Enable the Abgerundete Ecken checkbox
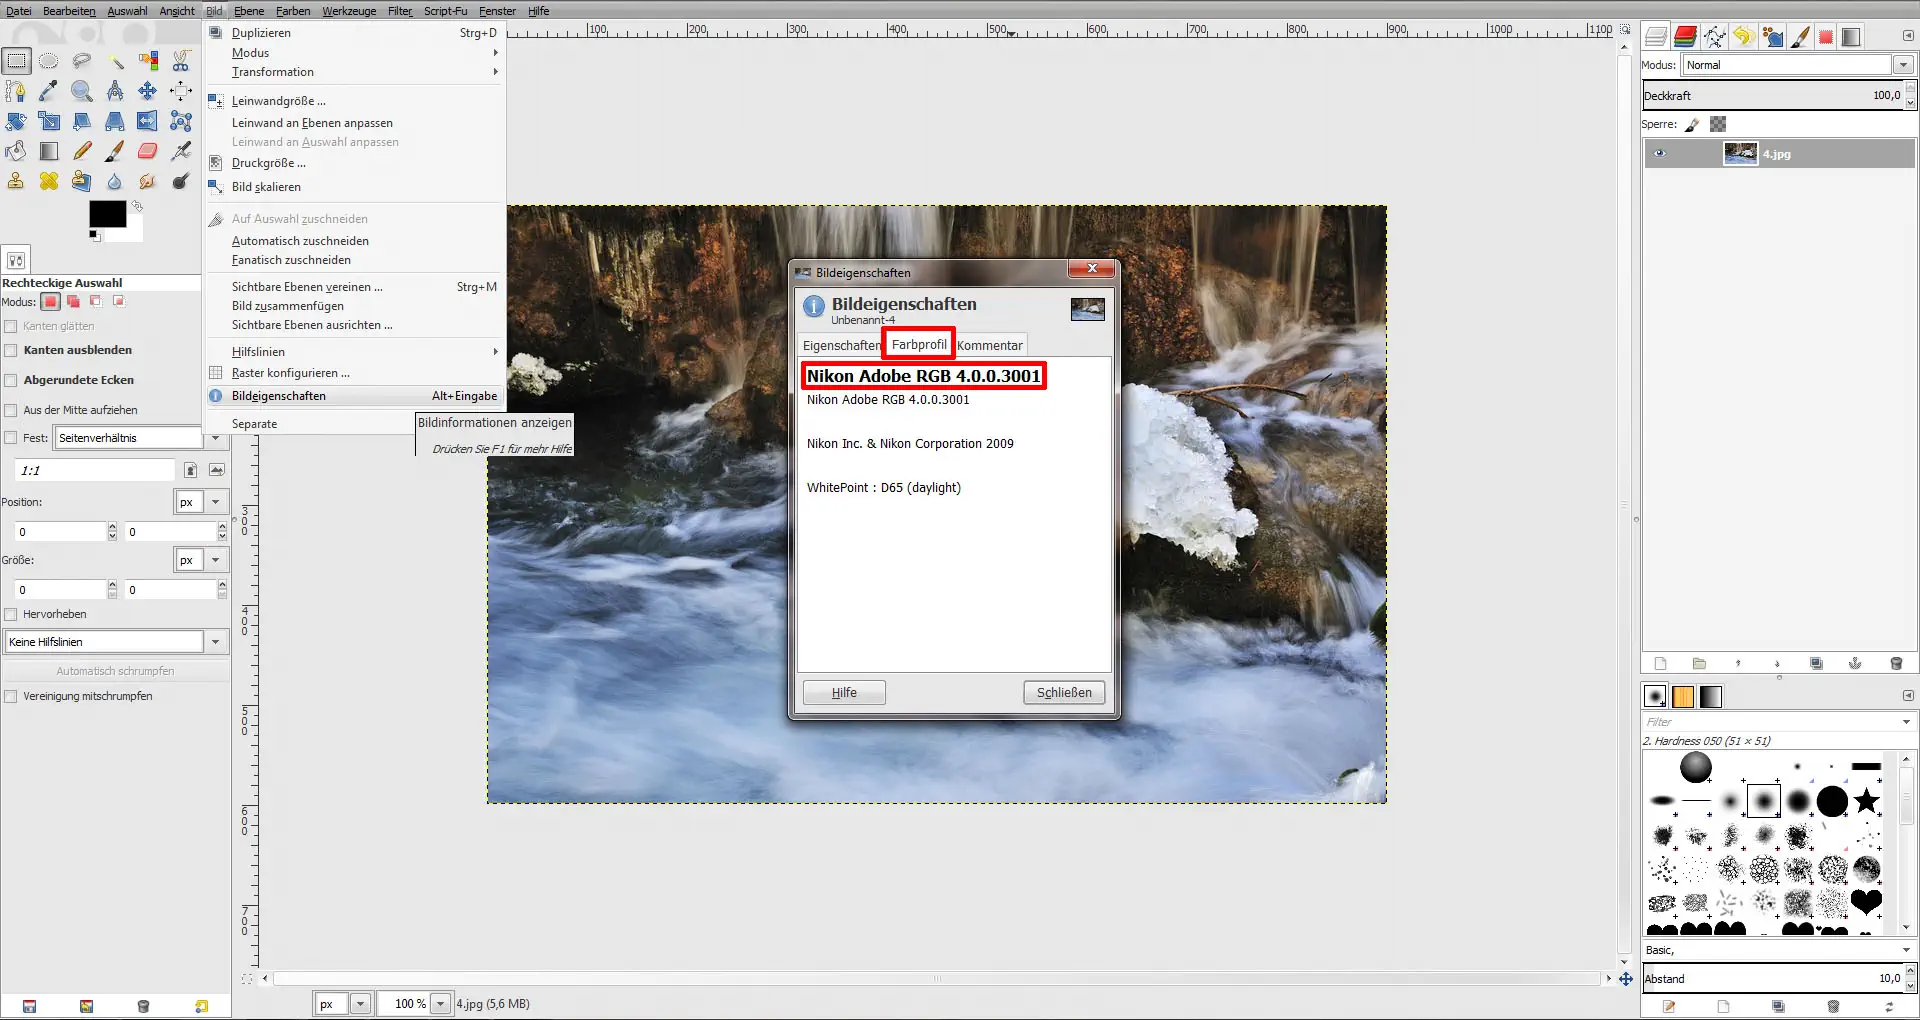Image resolution: width=1920 pixels, height=1020 pixels. coord(10,380)
